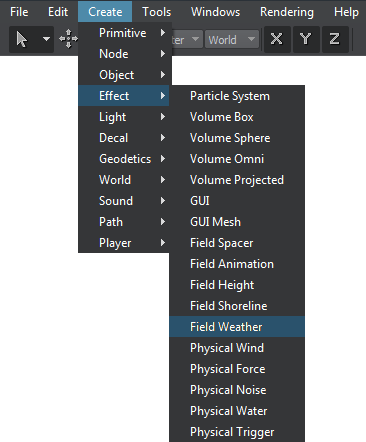The image size is (366, 442).
Task: Toggle the Y axis button
Action: pos(306,39)
